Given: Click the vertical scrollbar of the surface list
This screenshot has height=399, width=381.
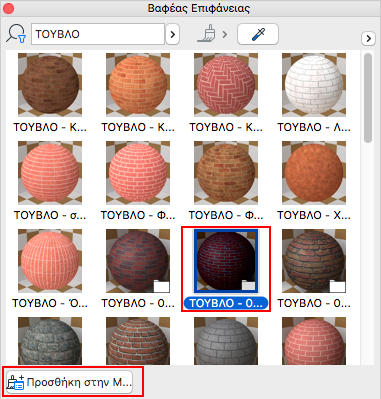Looking at the screenshot, I should [368, 98].
